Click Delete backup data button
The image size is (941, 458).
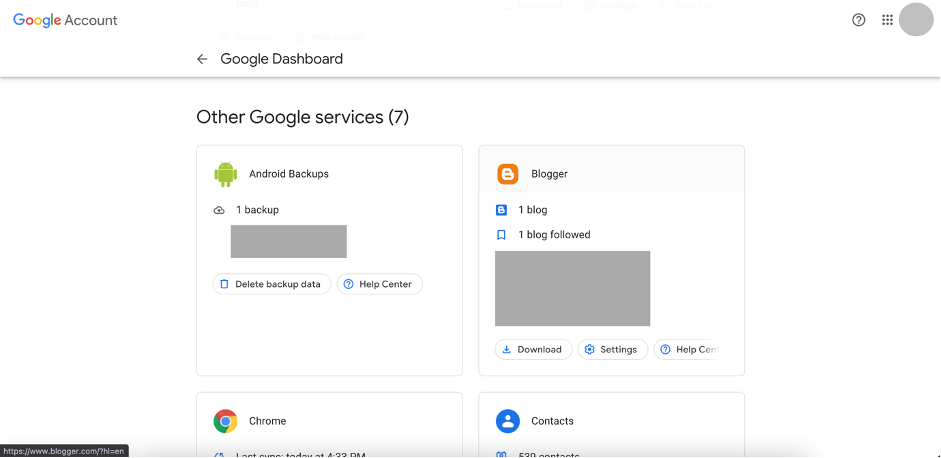tap(272, 284)
